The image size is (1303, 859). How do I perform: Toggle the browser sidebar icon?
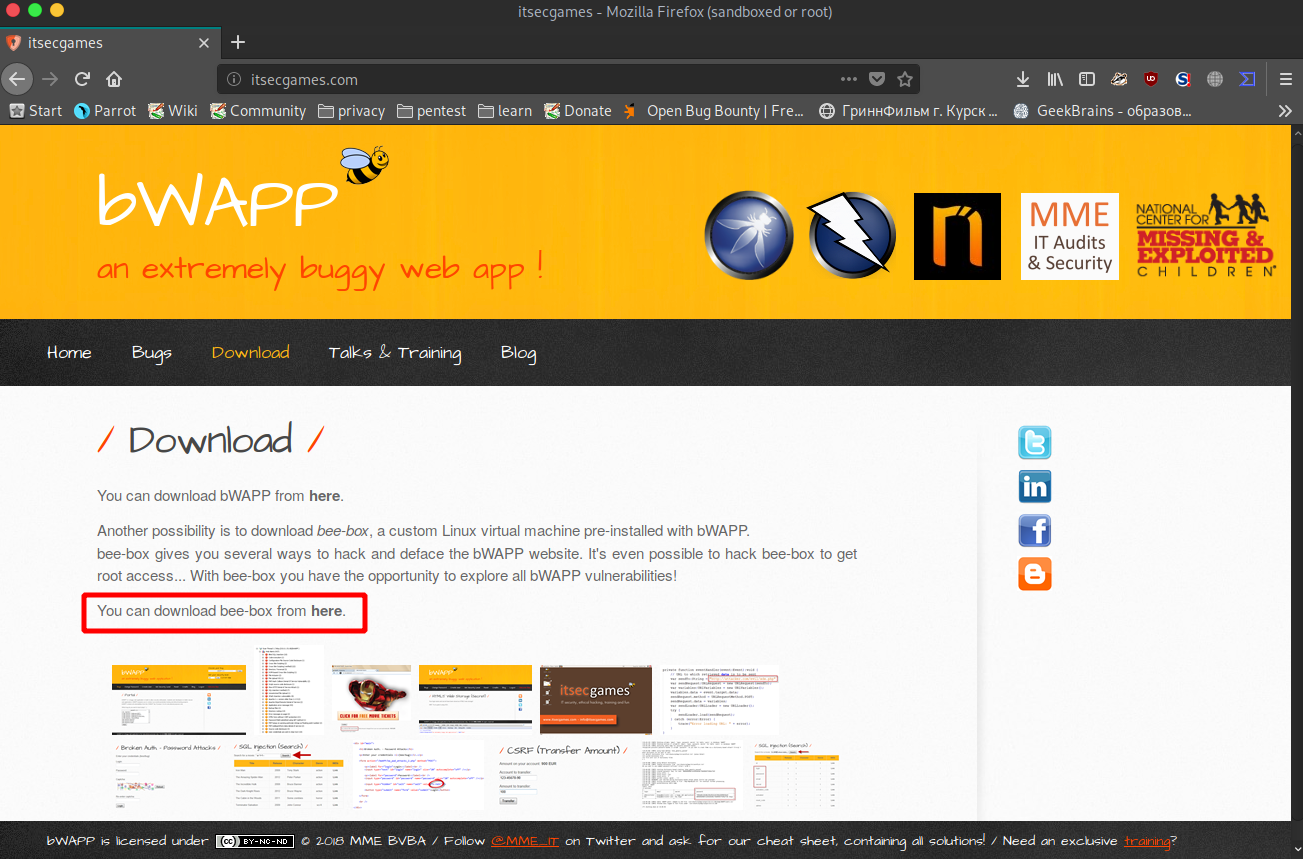pos(1087,79)
